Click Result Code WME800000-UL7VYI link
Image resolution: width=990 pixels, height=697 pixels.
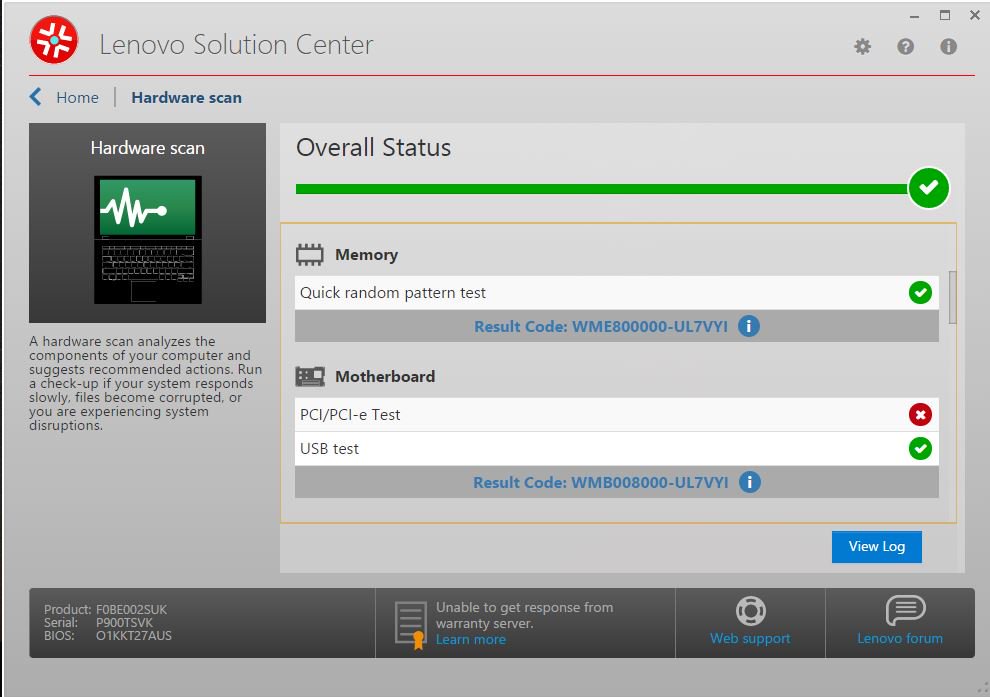coord(600,326)
